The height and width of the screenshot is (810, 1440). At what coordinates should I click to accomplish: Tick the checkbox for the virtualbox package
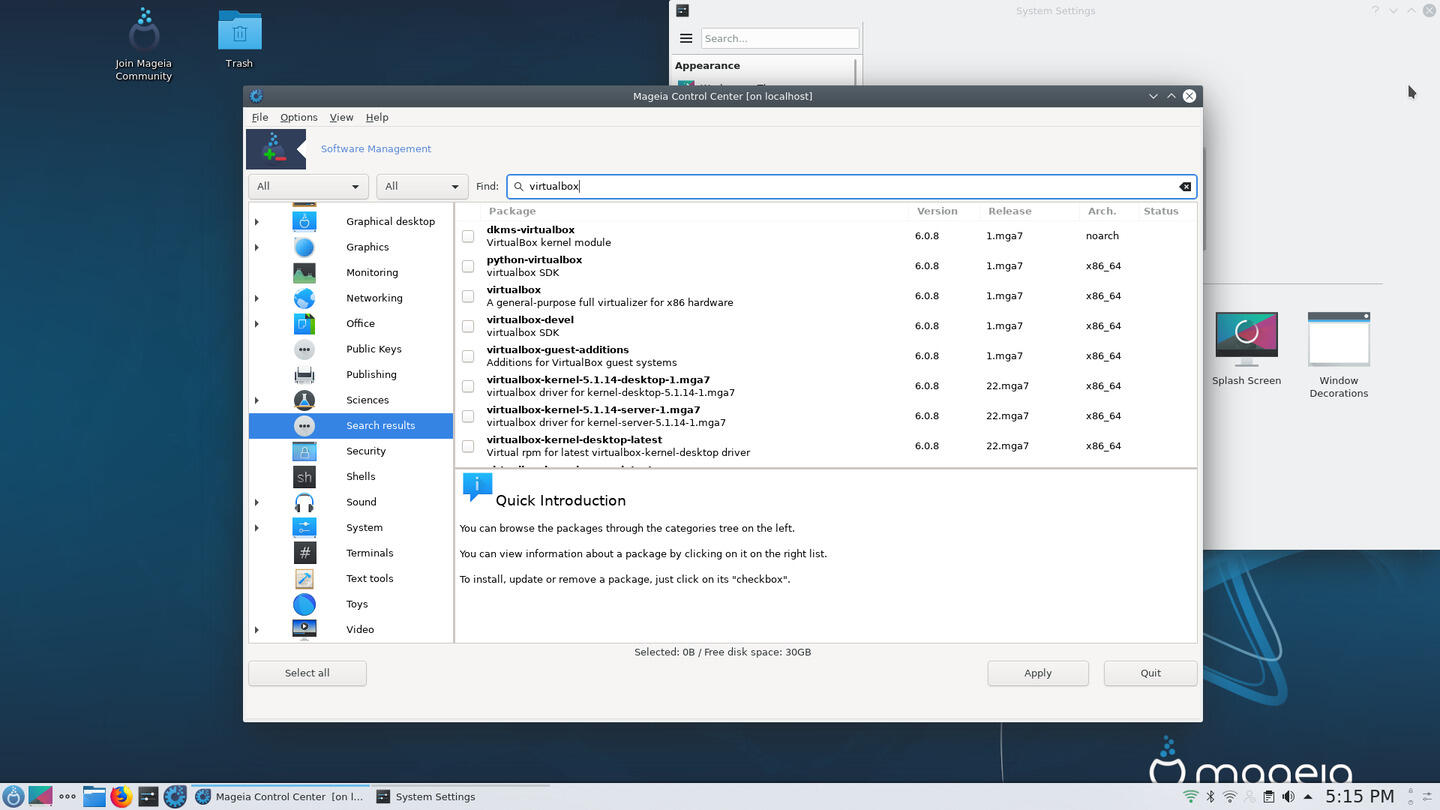pyautogui.click(x=468, y=296)
